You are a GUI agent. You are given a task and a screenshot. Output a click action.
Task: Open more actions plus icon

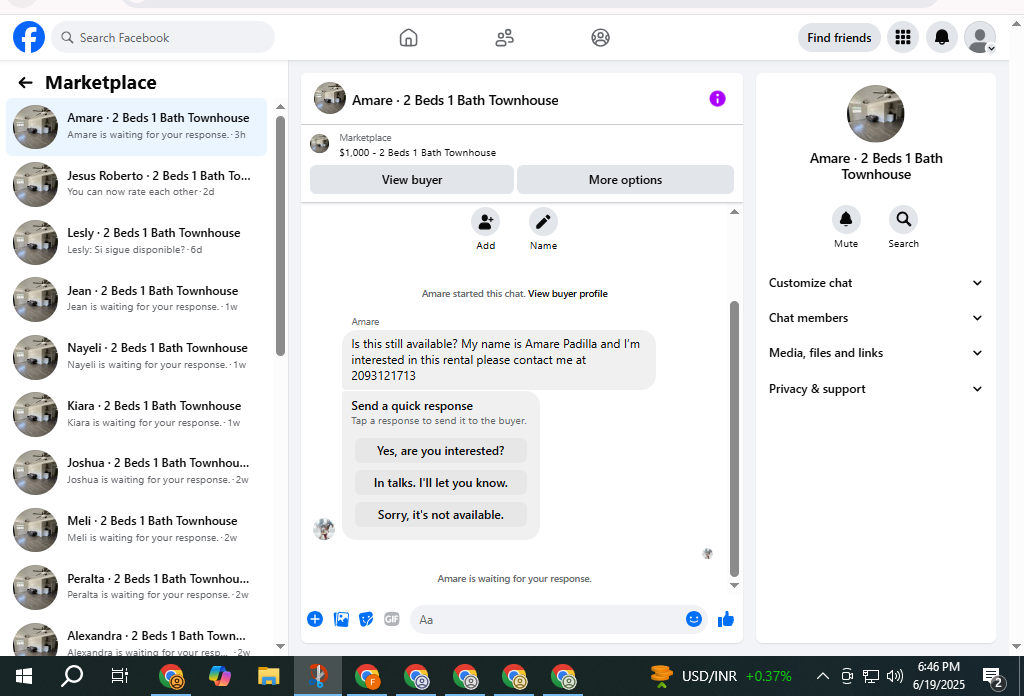tap(315, 619)
